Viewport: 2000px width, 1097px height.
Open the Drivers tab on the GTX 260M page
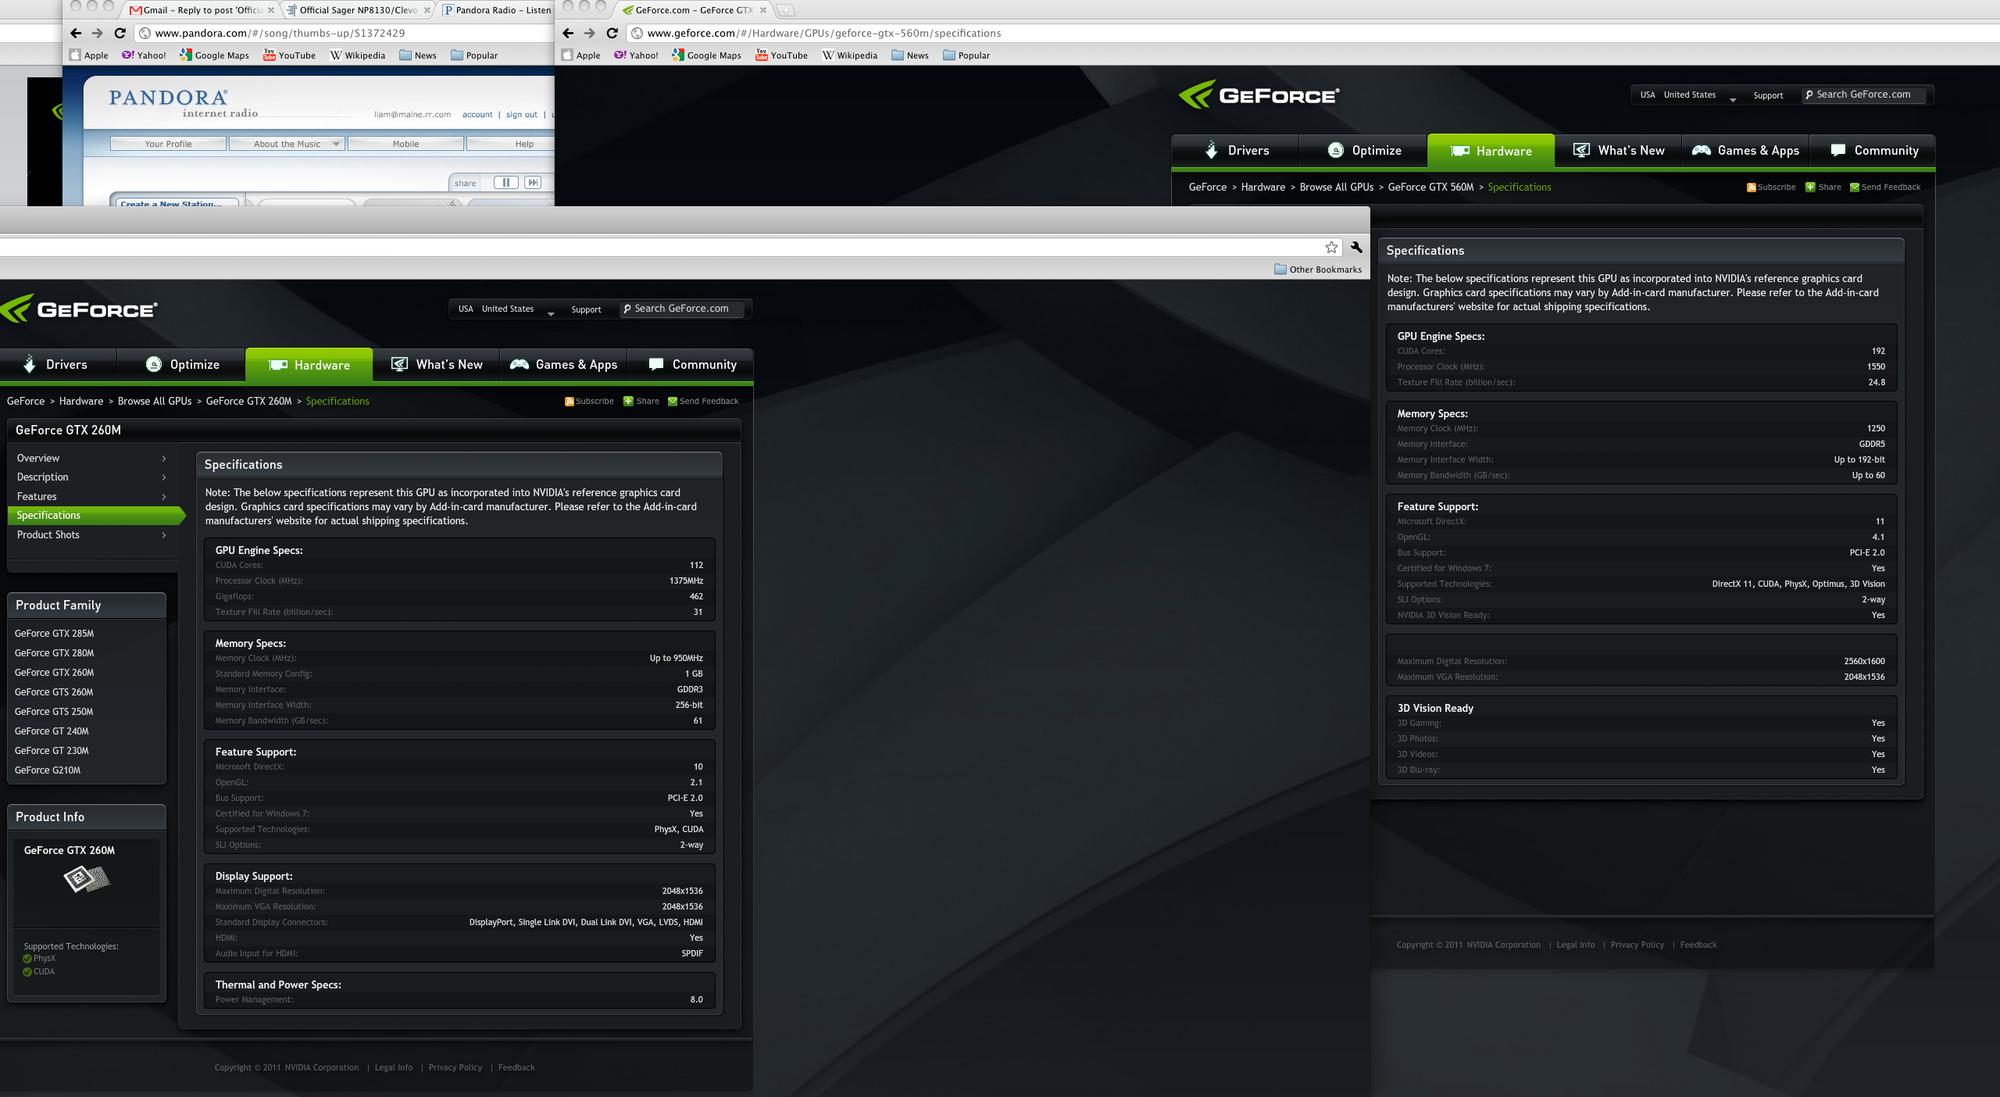58,364
